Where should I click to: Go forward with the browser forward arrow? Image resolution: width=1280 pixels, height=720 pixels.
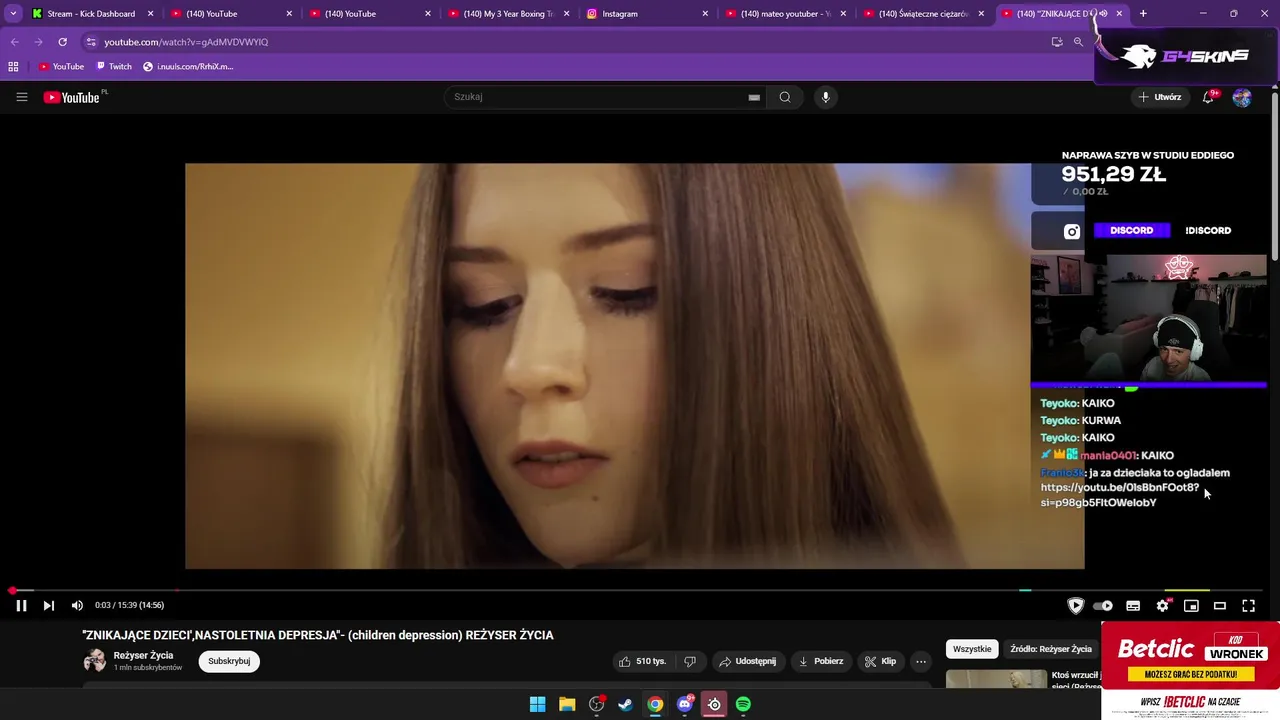click(38, 42)
